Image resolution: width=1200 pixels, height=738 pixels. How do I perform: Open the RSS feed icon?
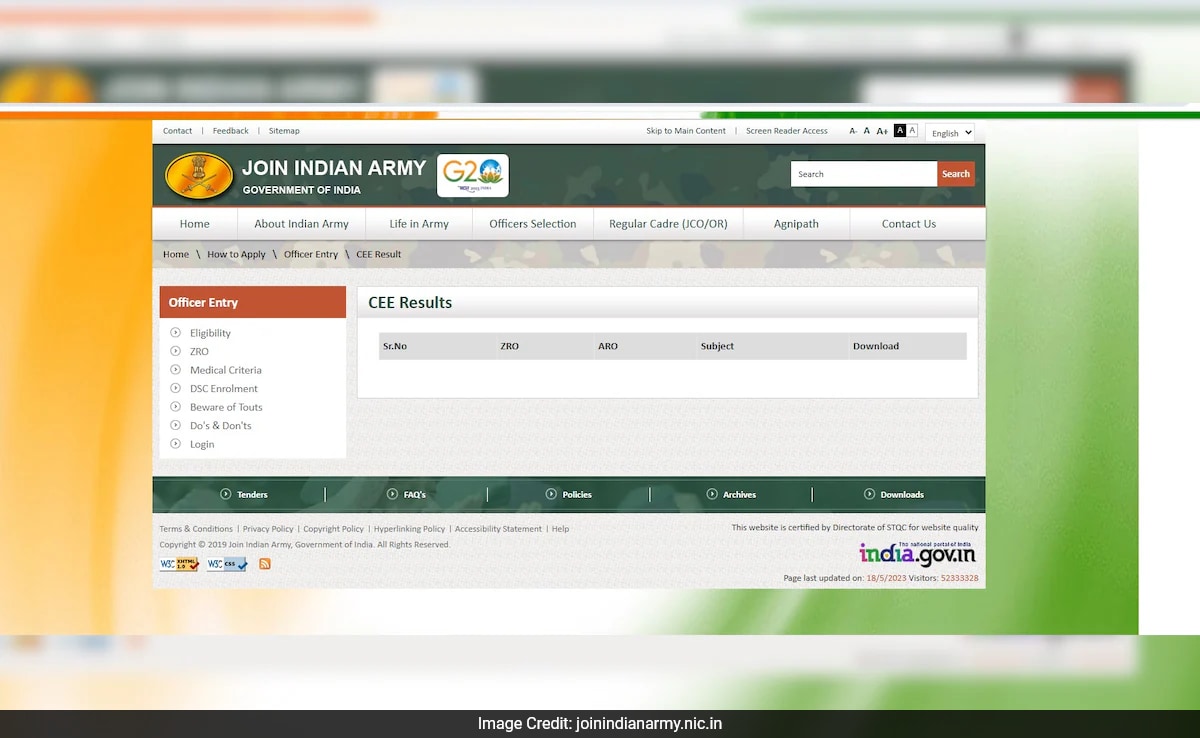point(265,564)
